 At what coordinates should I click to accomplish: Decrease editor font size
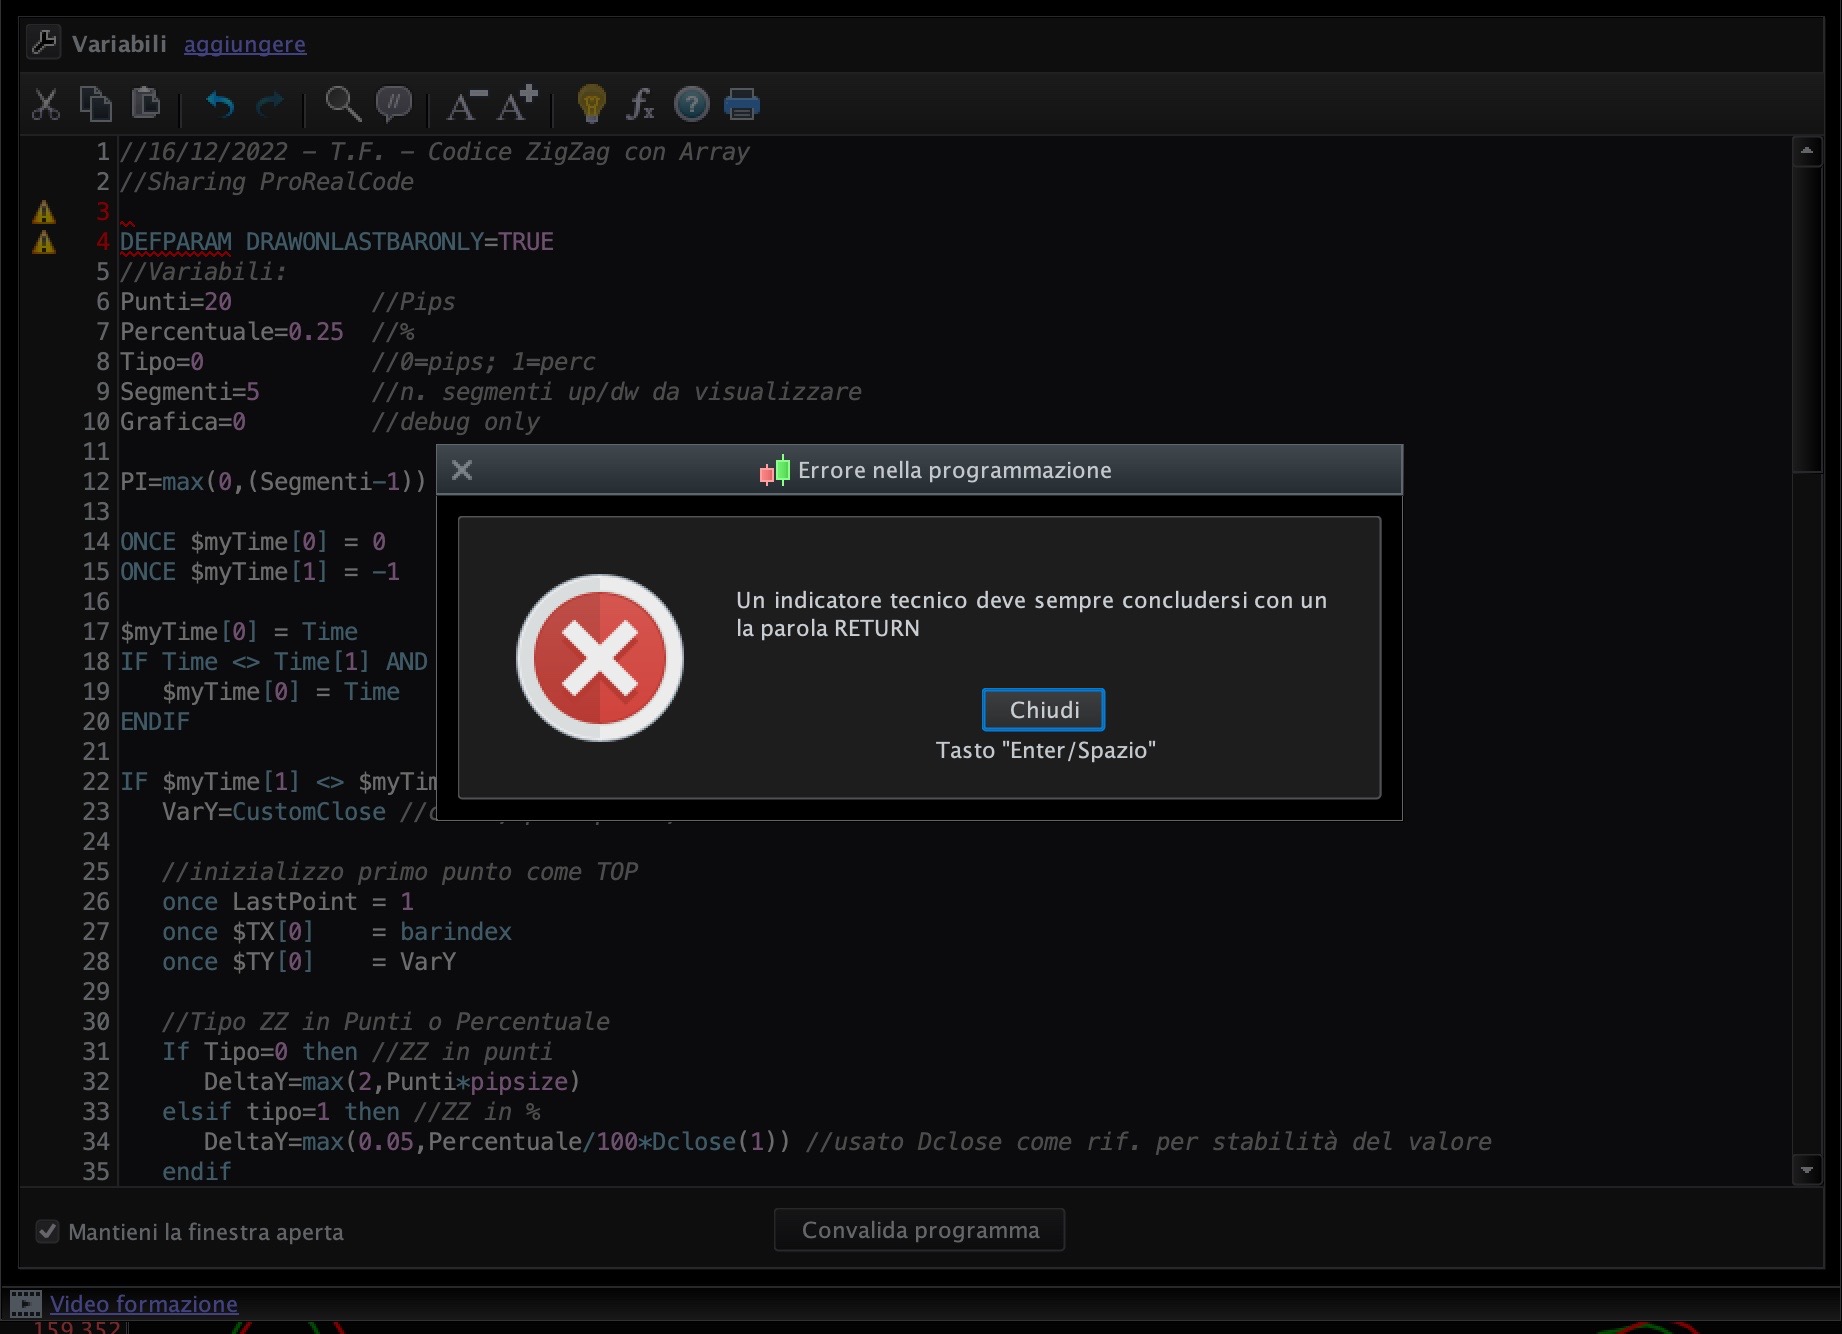[466, 104]
